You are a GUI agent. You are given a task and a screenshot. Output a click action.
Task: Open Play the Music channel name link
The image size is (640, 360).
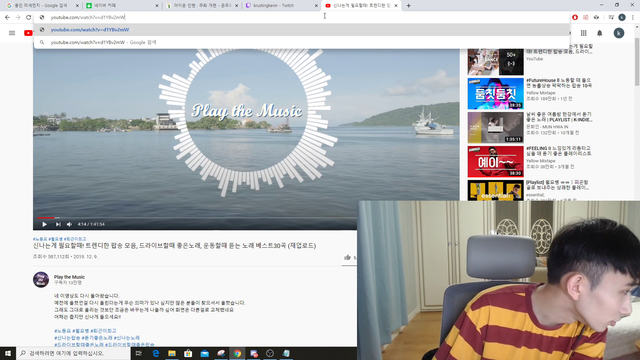coord(69,277)
